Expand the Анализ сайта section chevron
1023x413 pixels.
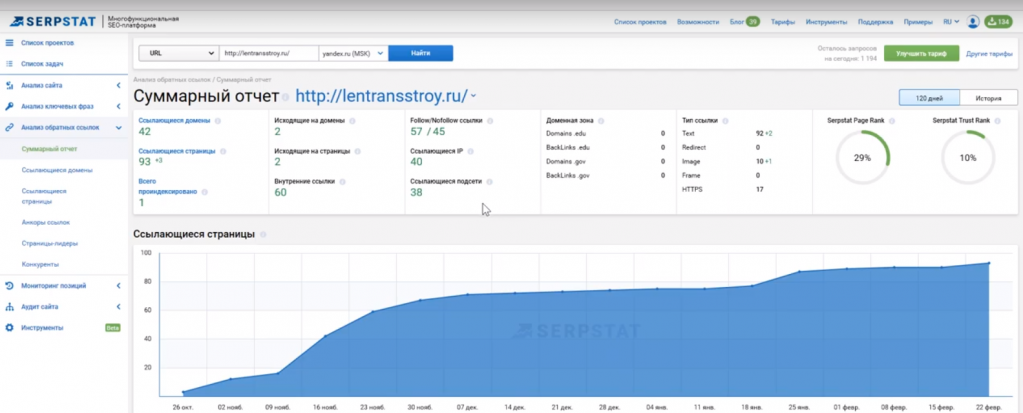[119, 85]
